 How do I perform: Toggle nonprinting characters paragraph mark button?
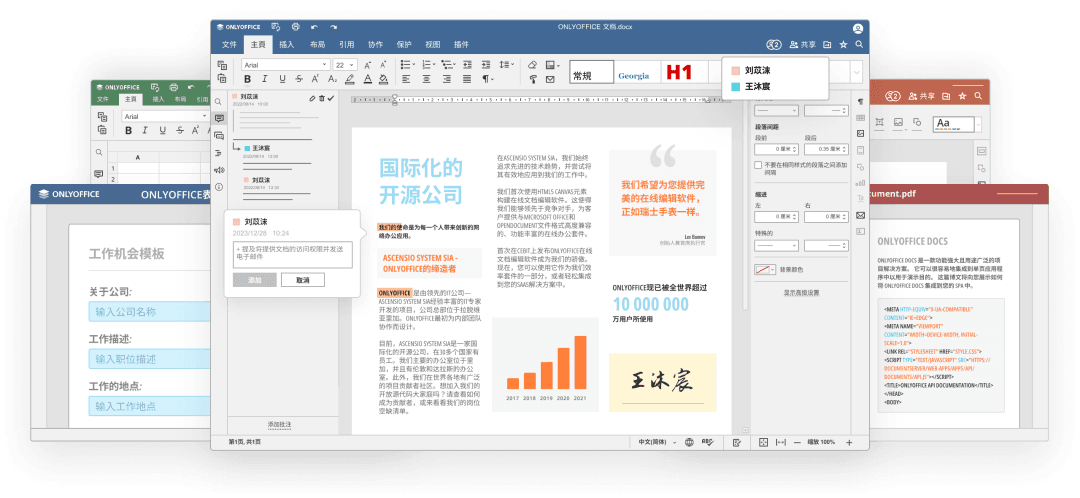pyautogui.click(x=488, y=79)
